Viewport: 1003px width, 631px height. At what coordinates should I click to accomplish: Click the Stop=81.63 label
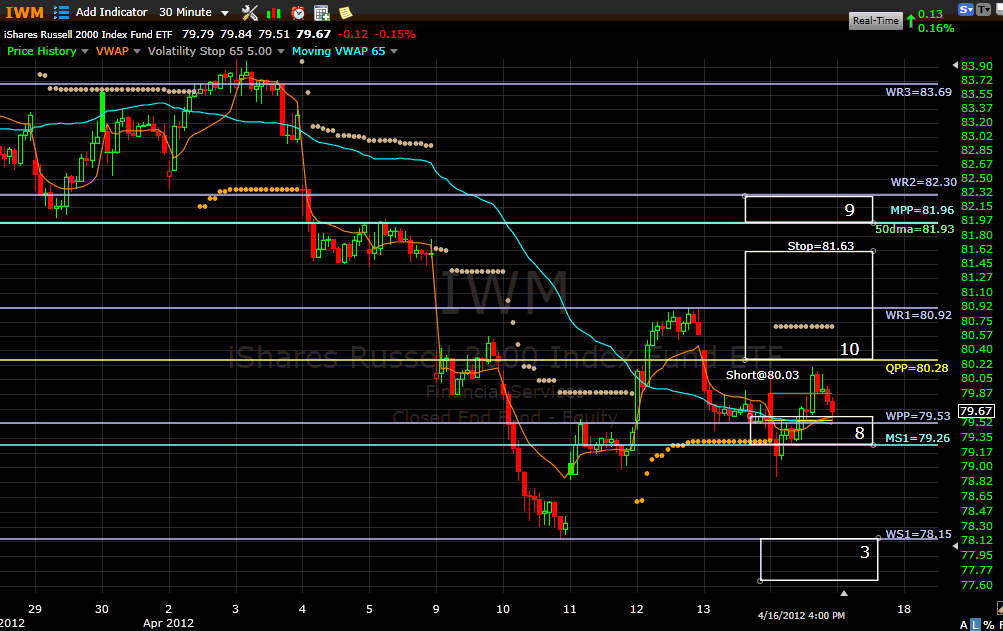pos(821,246)
